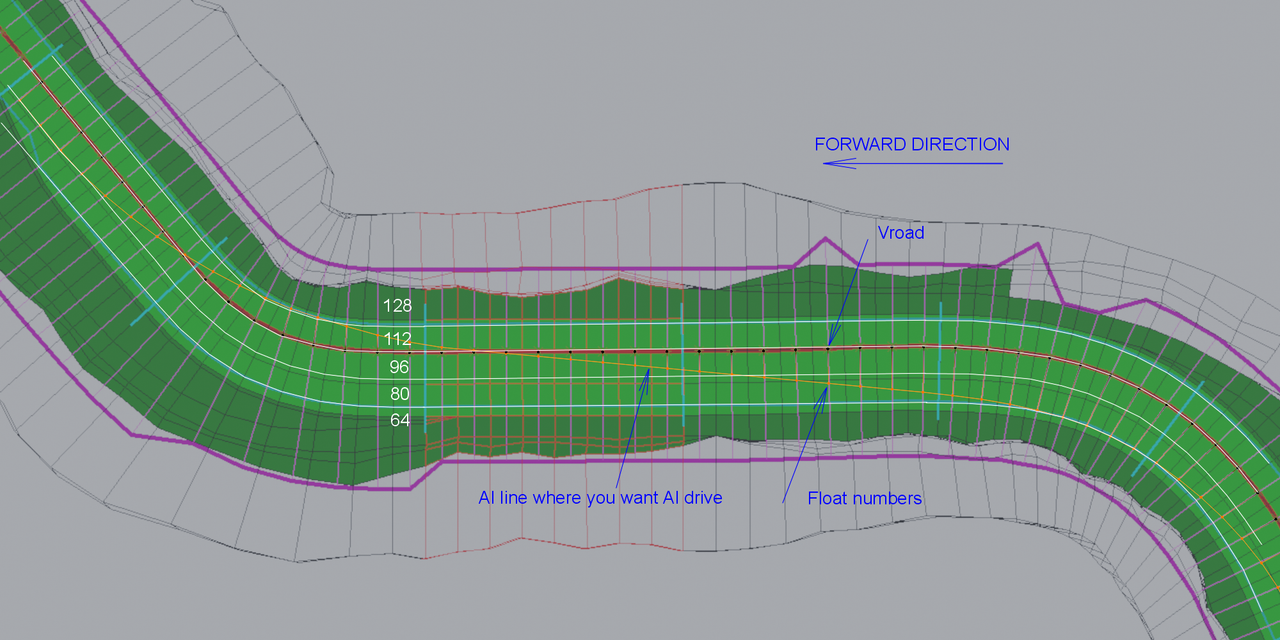
Task: Click the 'AI line where you want AI drive' text
Action: [600, 497]
